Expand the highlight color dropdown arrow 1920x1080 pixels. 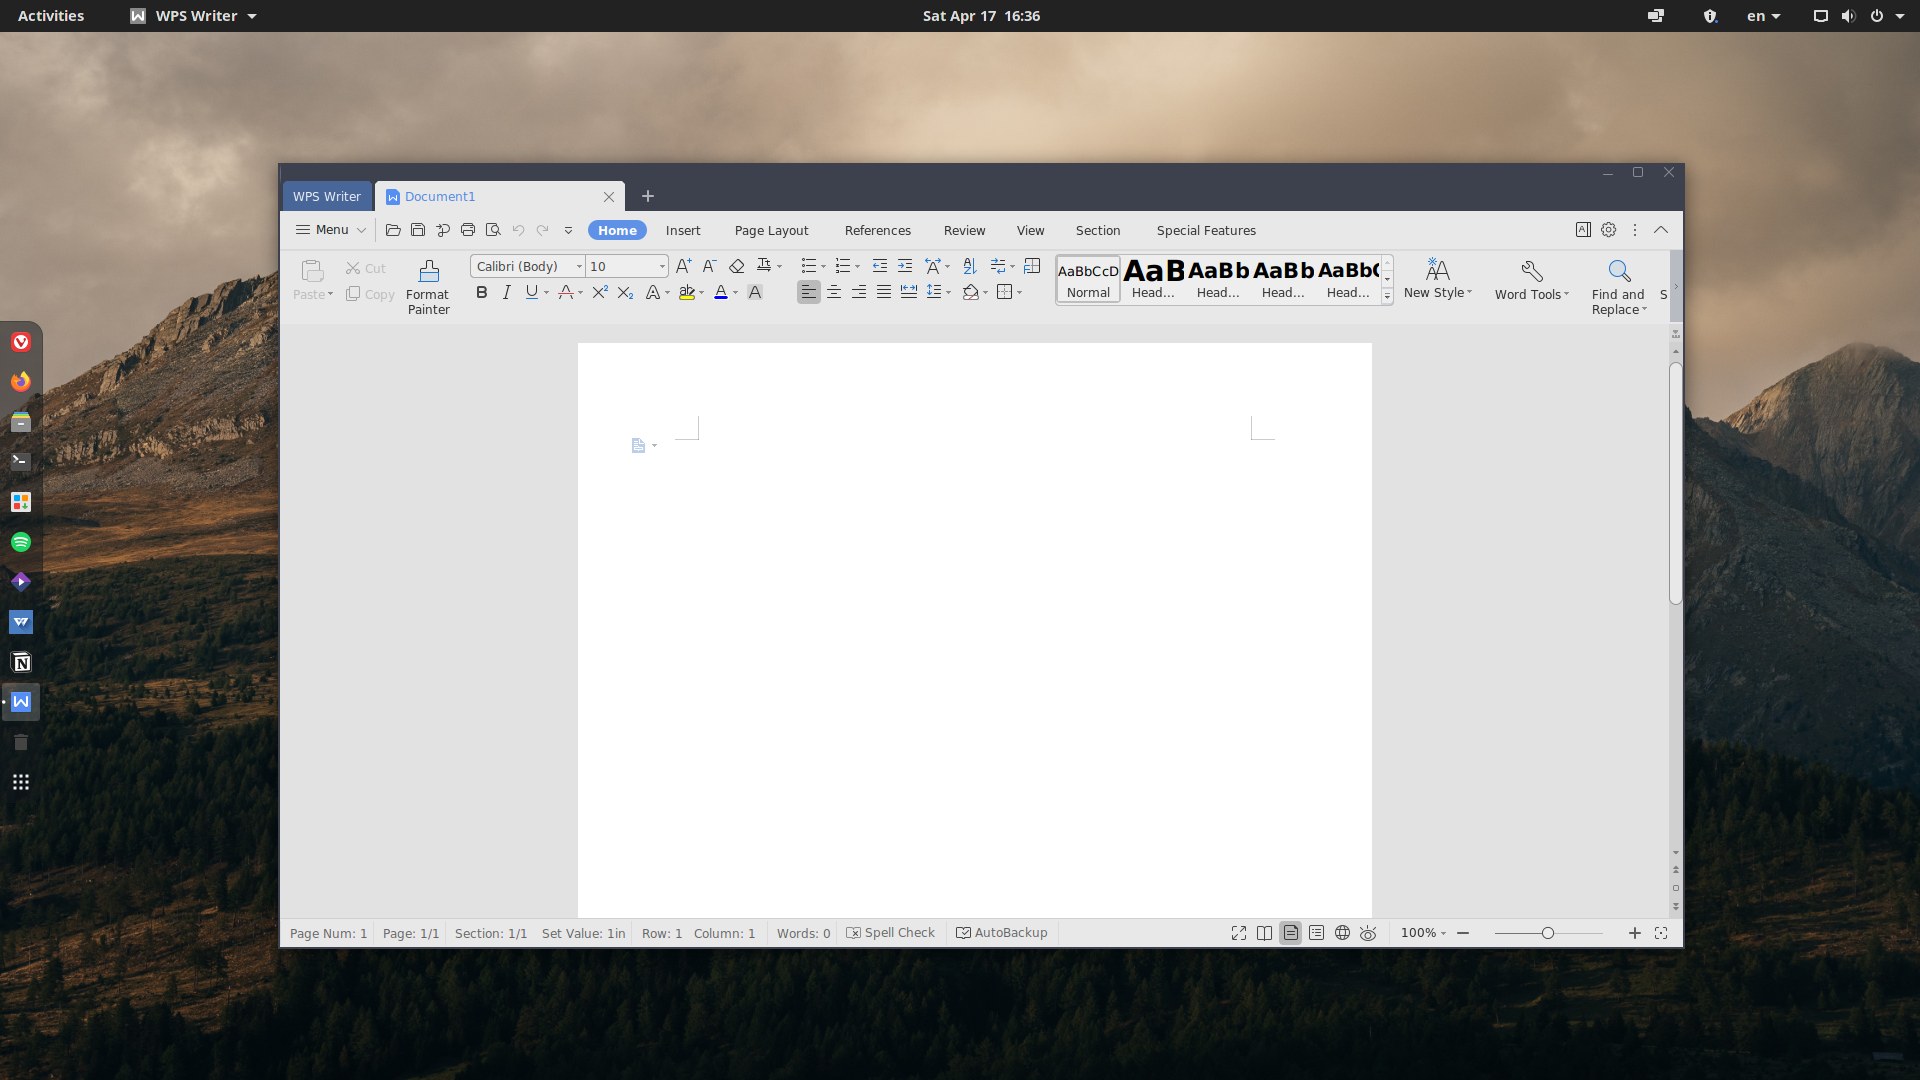click(701, 293)
